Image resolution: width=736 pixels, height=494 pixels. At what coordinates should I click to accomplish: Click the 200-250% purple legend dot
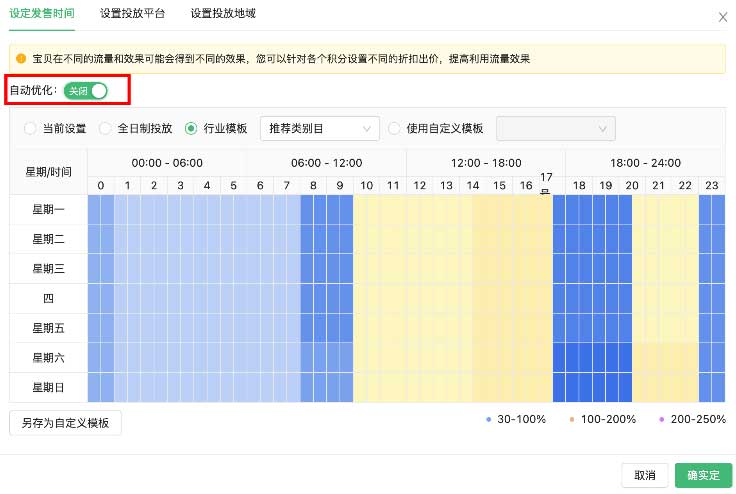pyautogui.click(x=662, y=420)
